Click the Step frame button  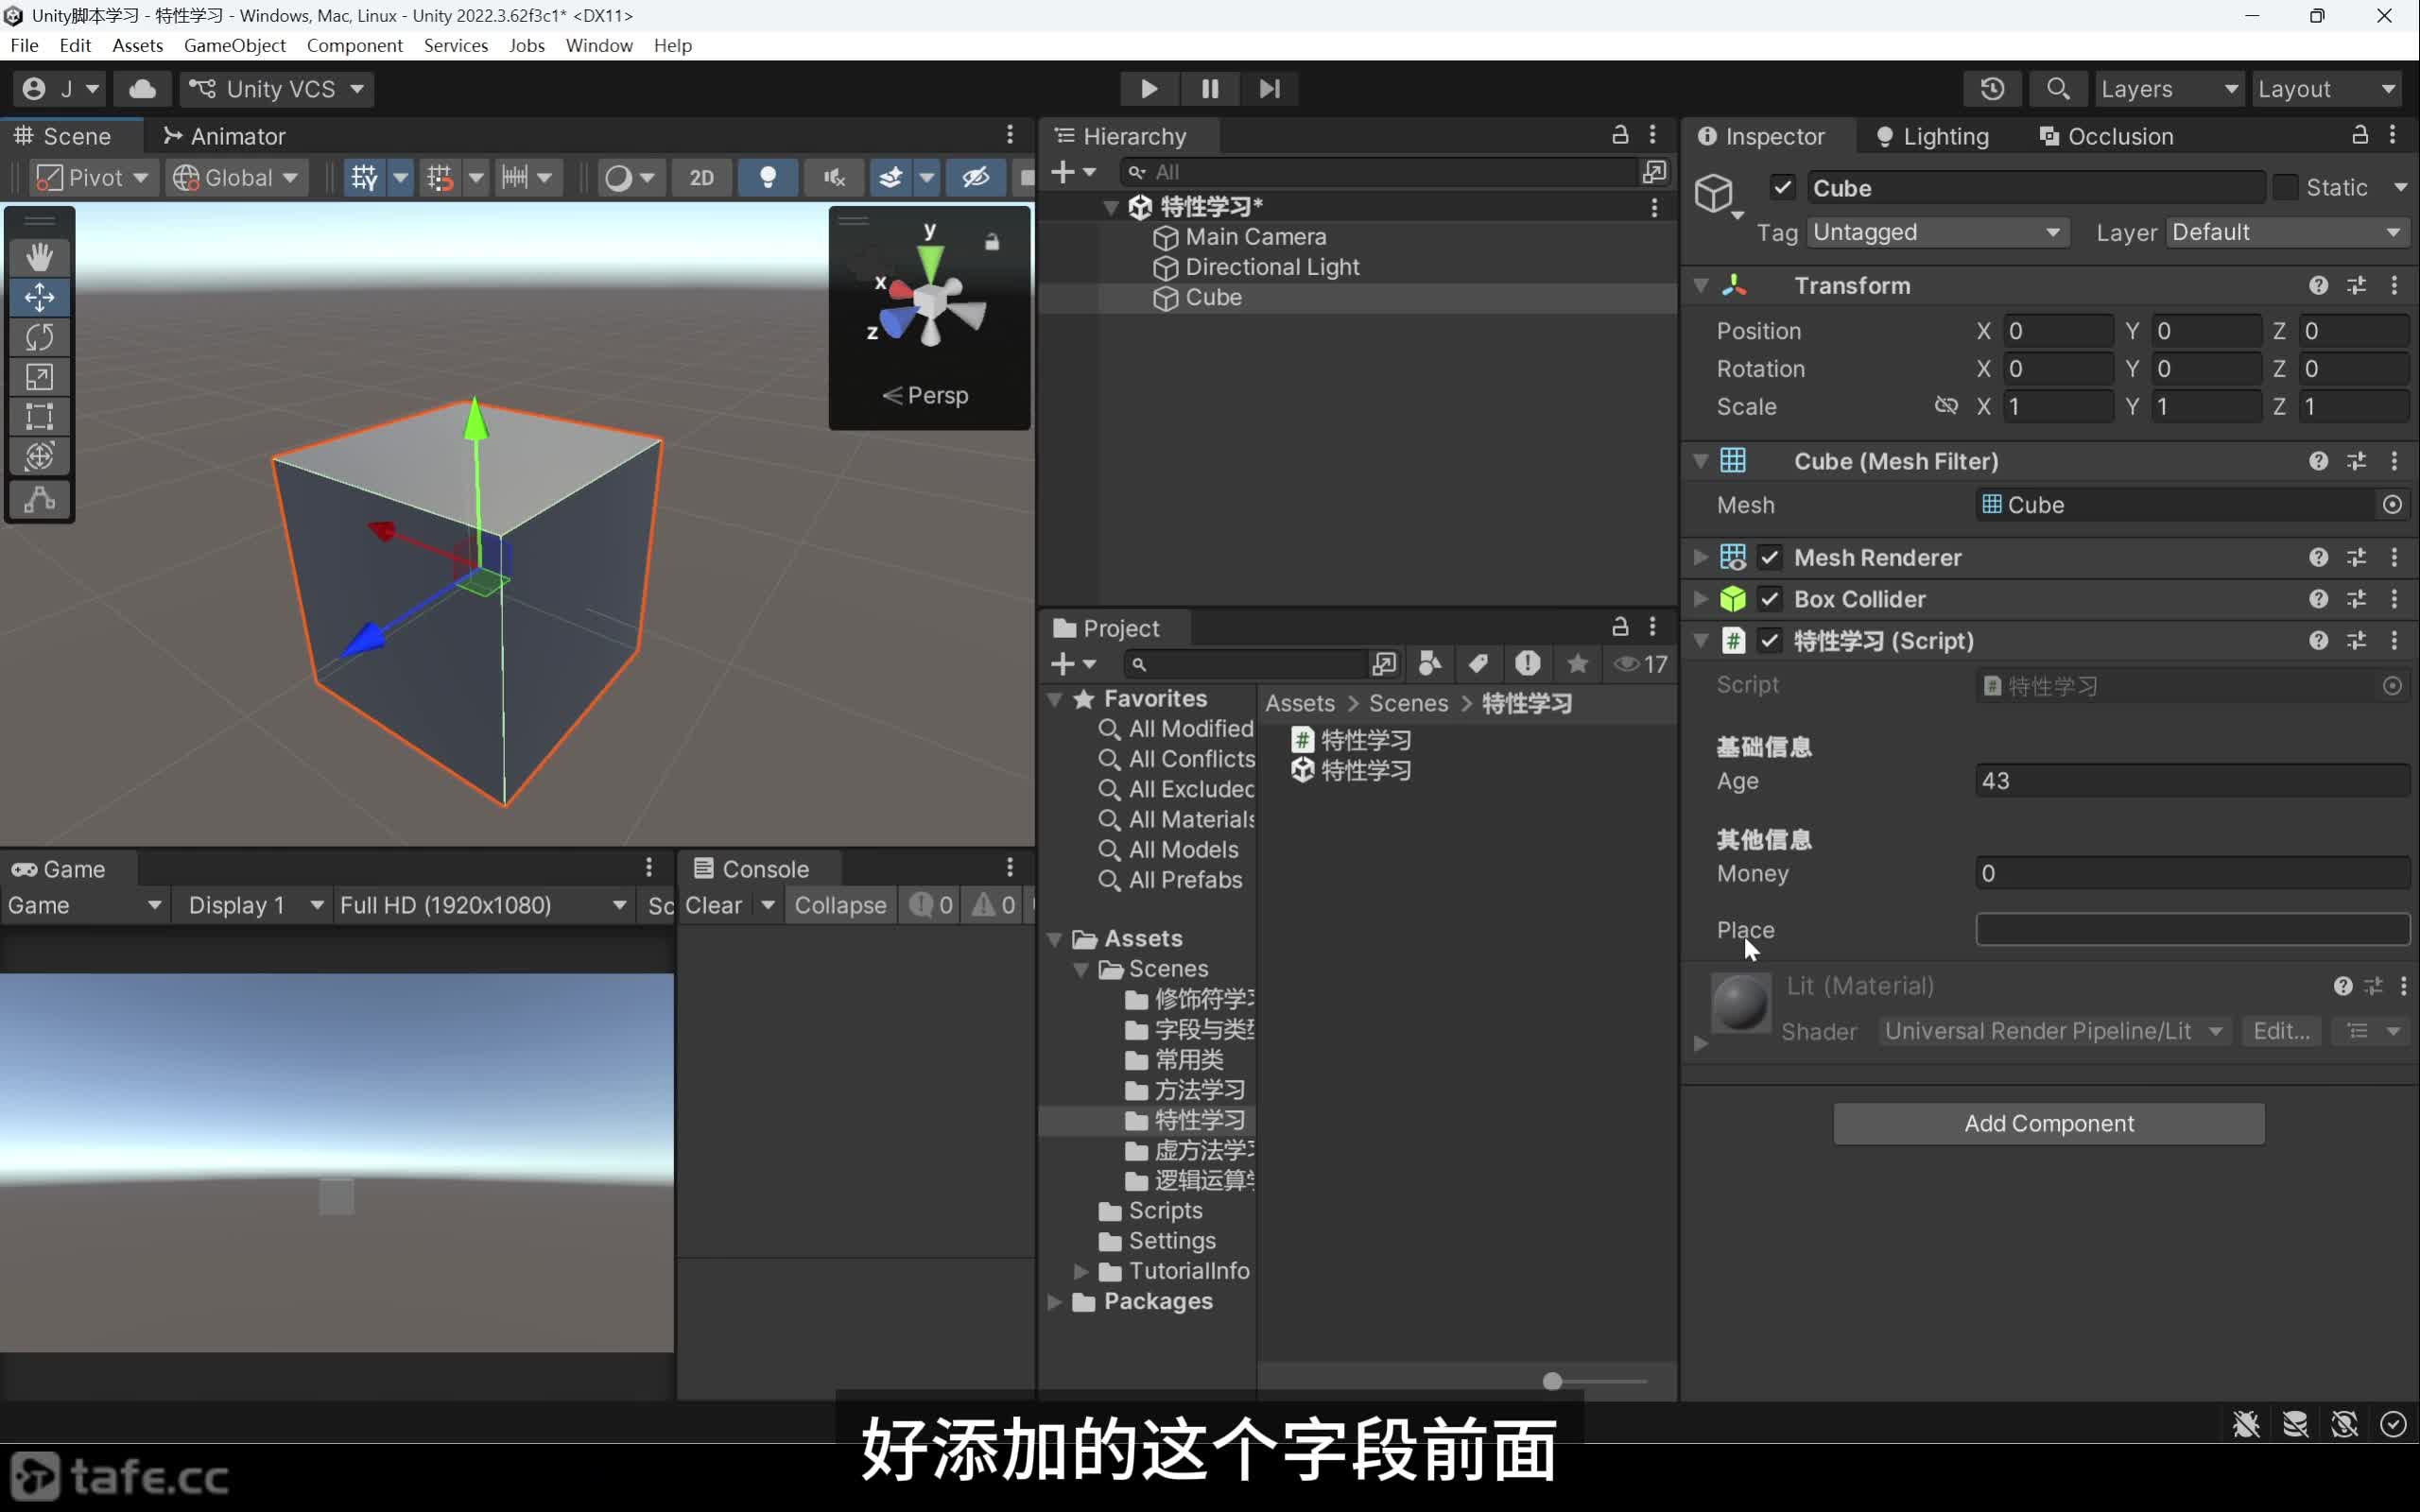point(1269,89)
